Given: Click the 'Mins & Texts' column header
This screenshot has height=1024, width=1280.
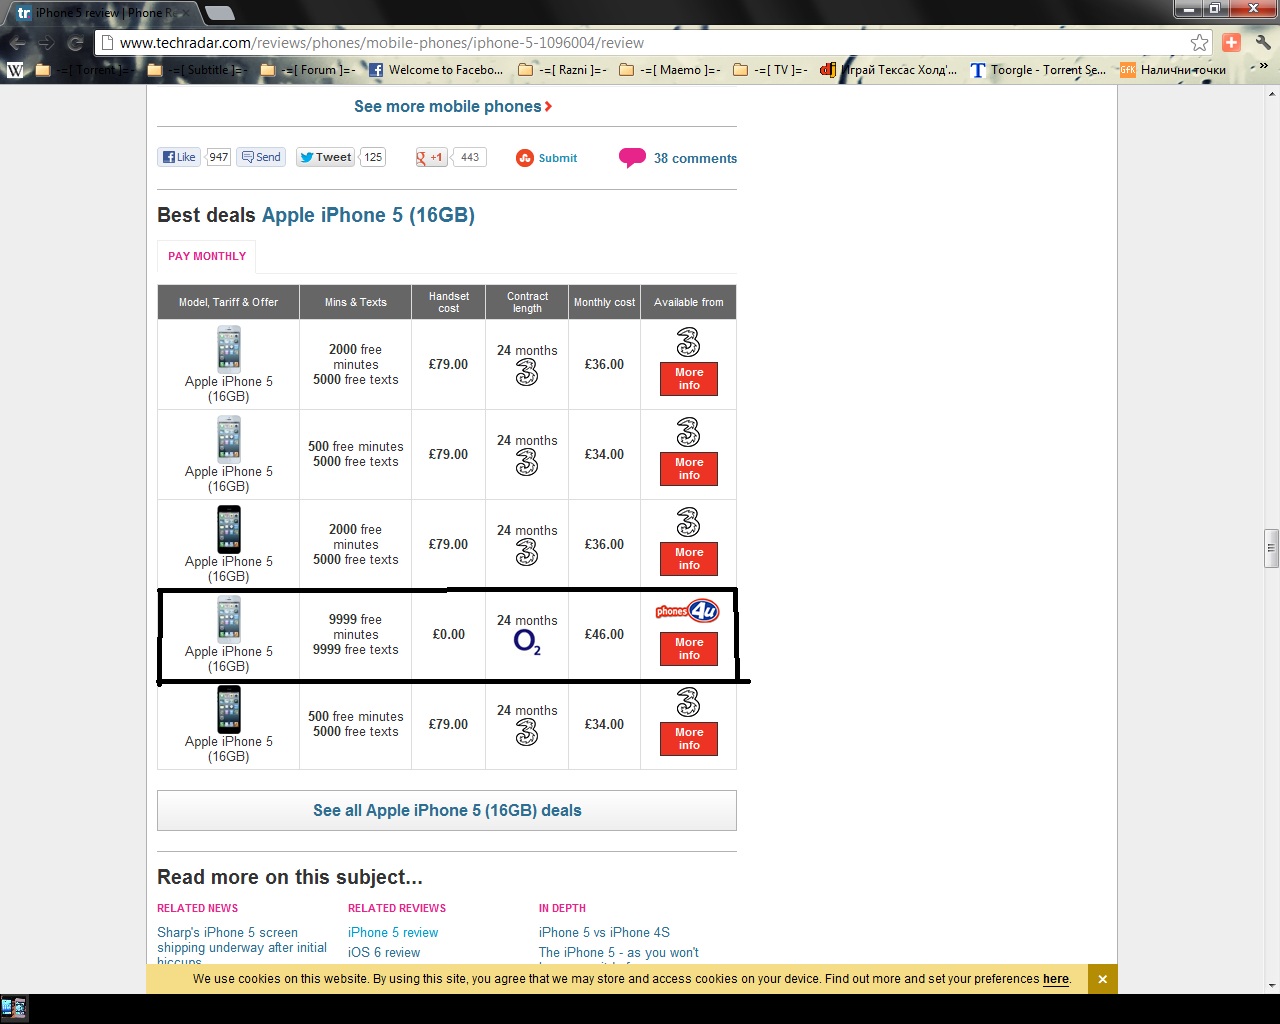Looking at the screenshot, I should [356, 302].
